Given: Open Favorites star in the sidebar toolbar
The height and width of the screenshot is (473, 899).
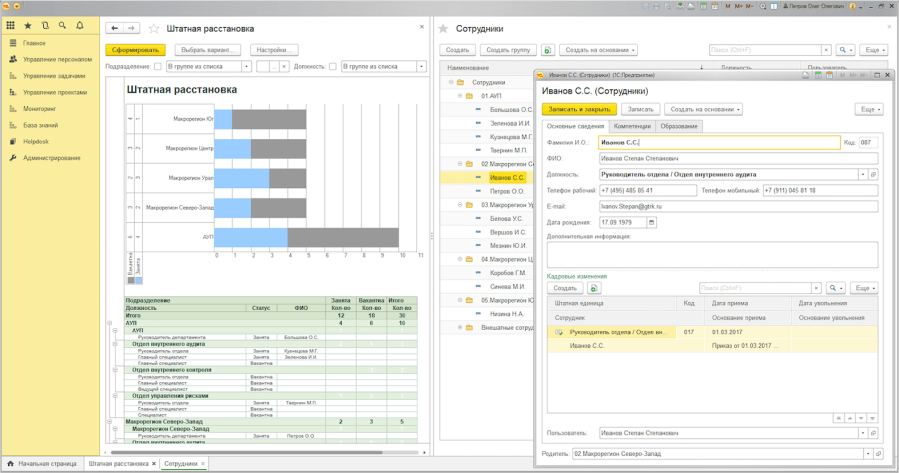Looking at the screenshot, I should (x=28, y=25).
